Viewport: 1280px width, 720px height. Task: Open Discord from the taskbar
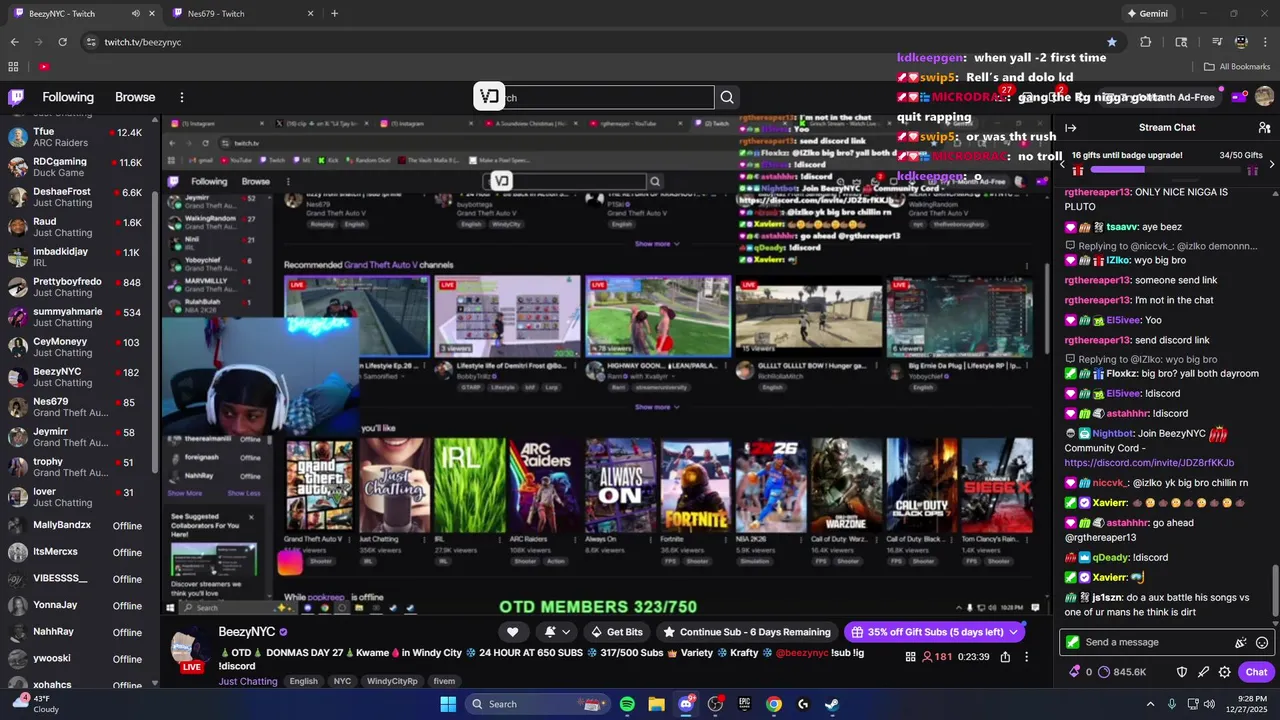(x=686, y=704)
